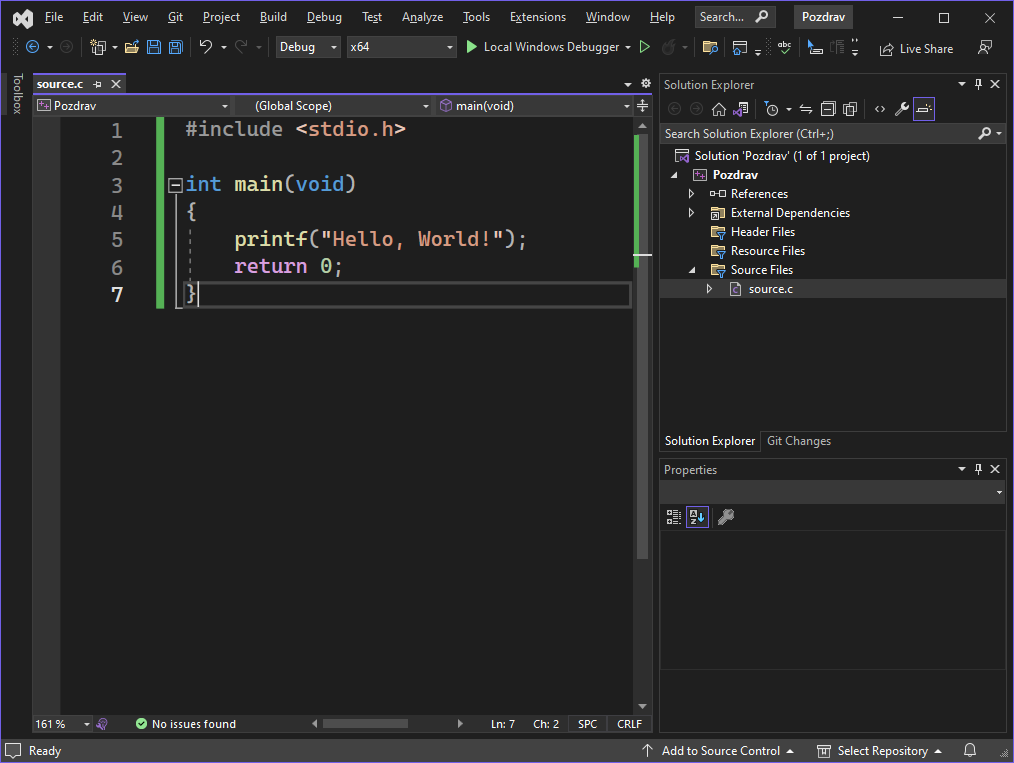
Task: Open the (Global Scope) dropdown
Action: coord(333,105)
